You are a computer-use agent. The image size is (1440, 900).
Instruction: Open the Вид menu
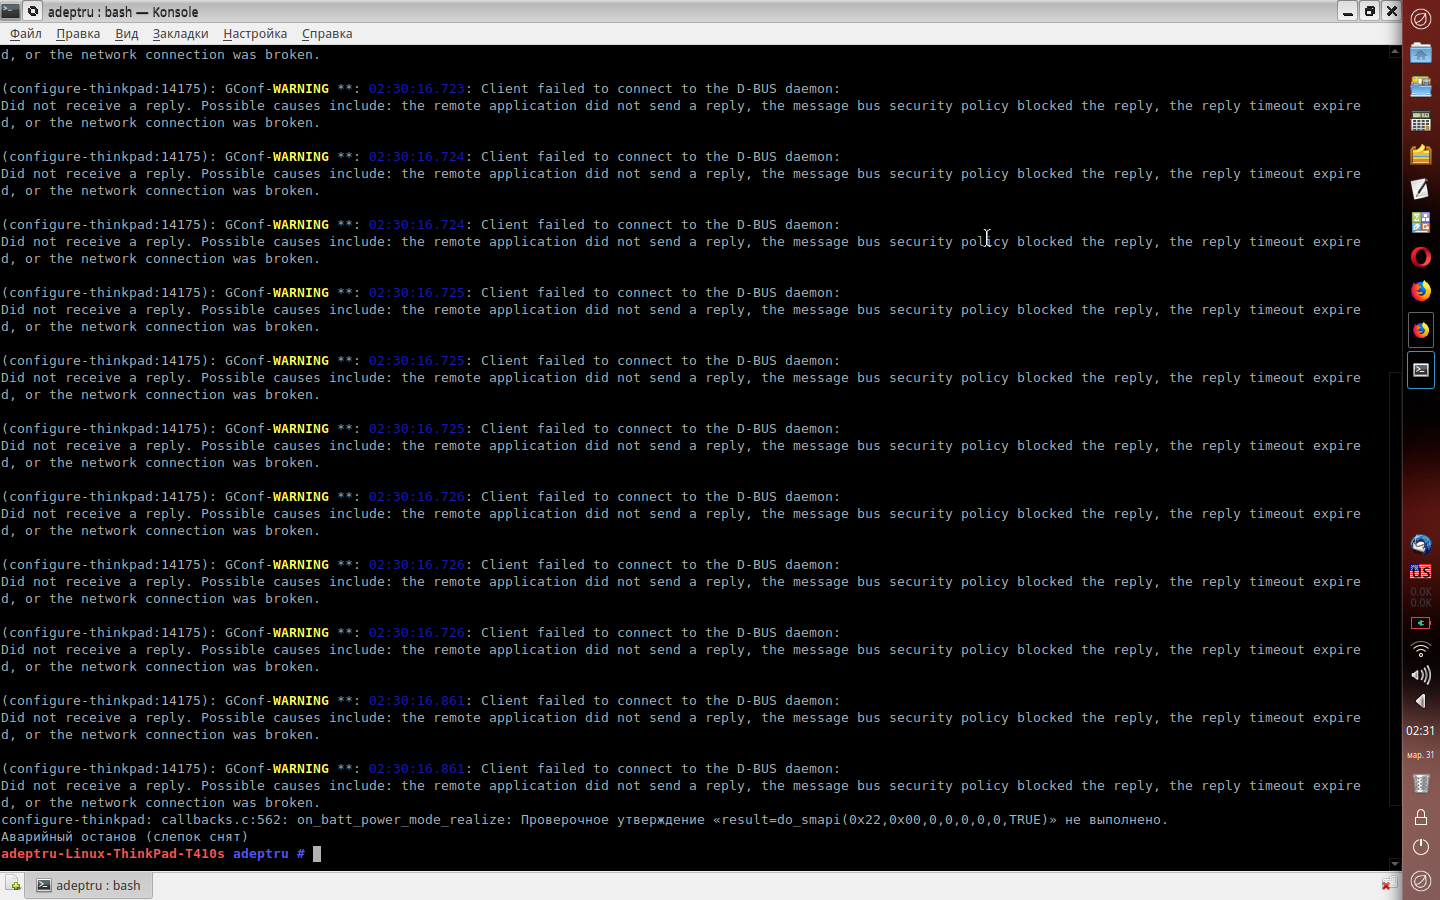[127, 33]
